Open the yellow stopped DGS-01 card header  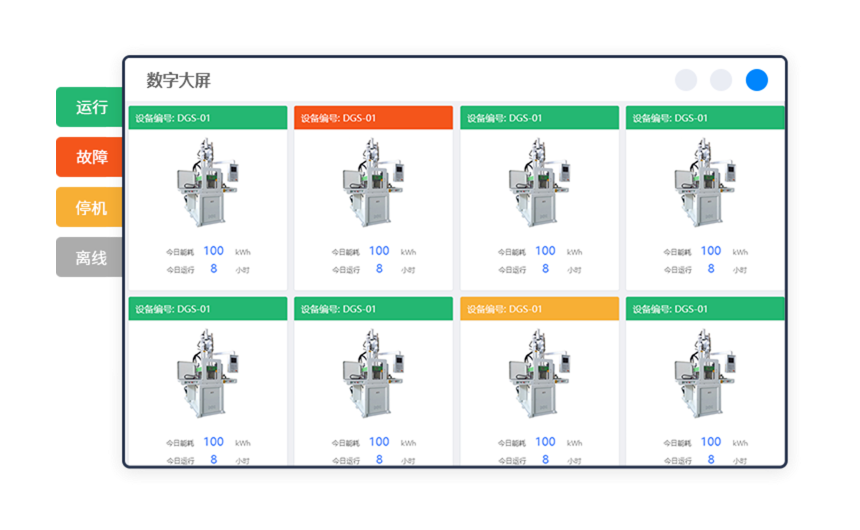click(x=539, y=309)
